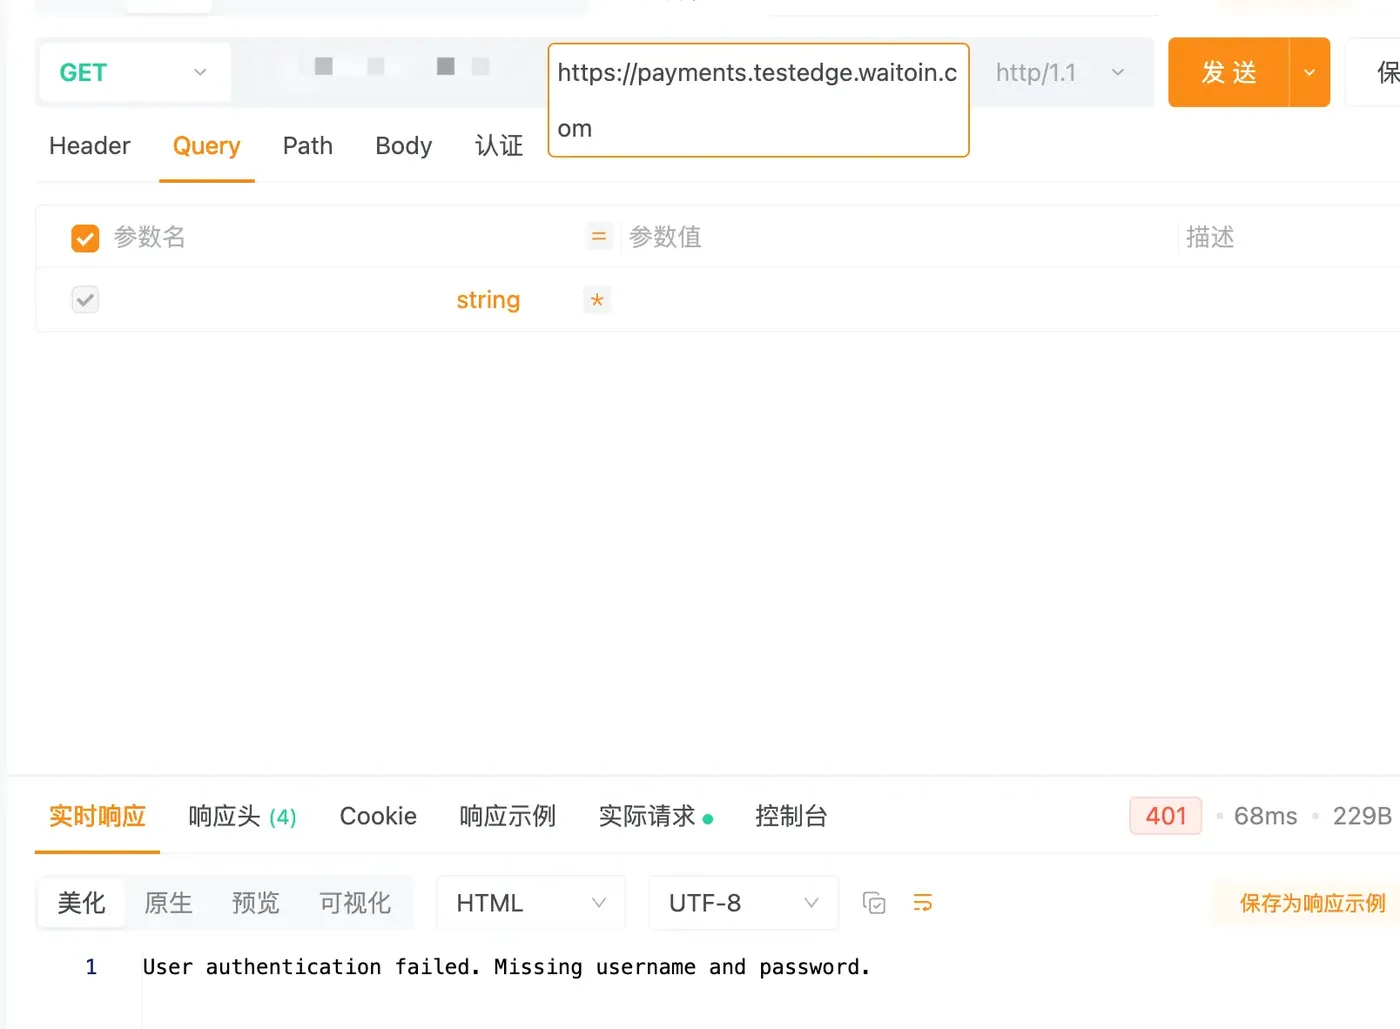The height and width of the screenshot is (1029, 1400).
Task: Select the 实时响应 tab
Action: [98, 817]
